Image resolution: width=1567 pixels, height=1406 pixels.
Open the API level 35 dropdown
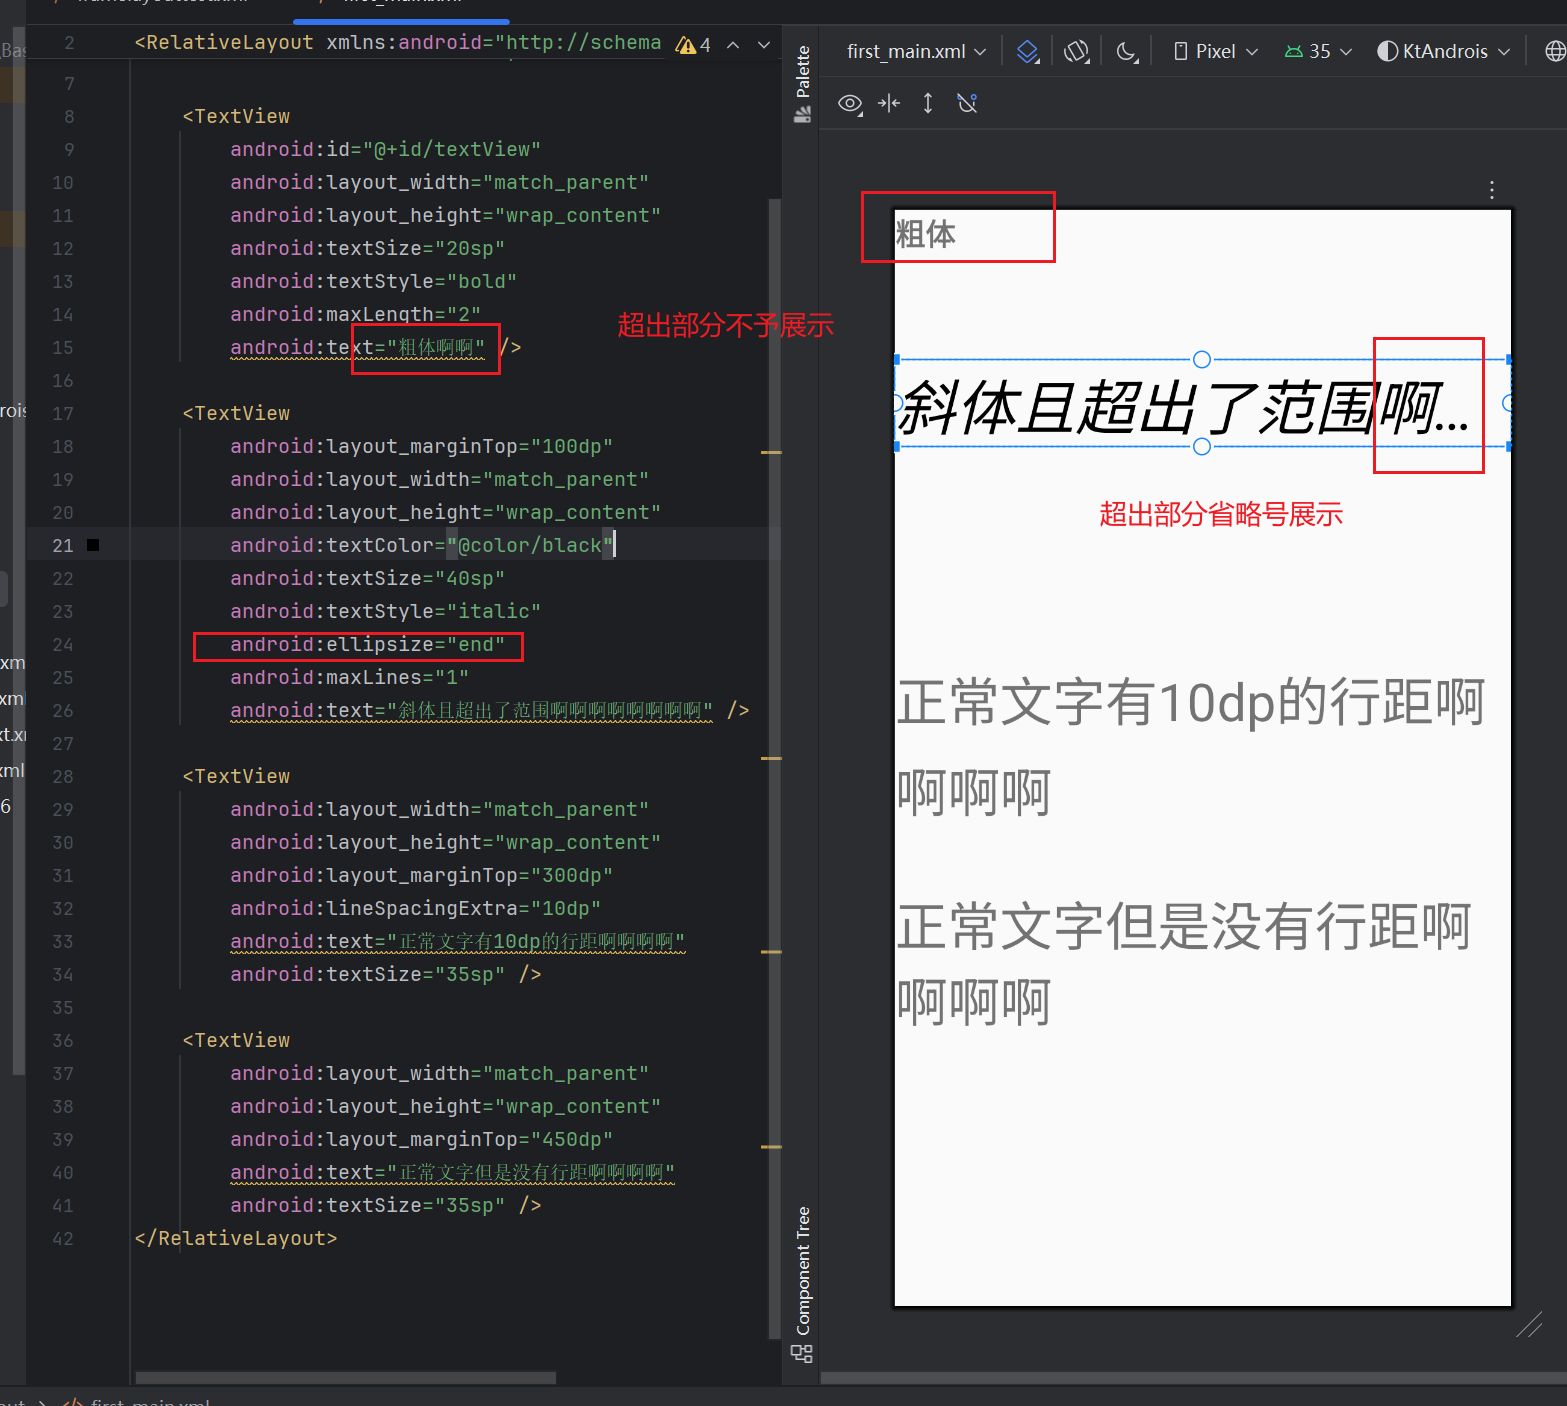click(1318, 51)
